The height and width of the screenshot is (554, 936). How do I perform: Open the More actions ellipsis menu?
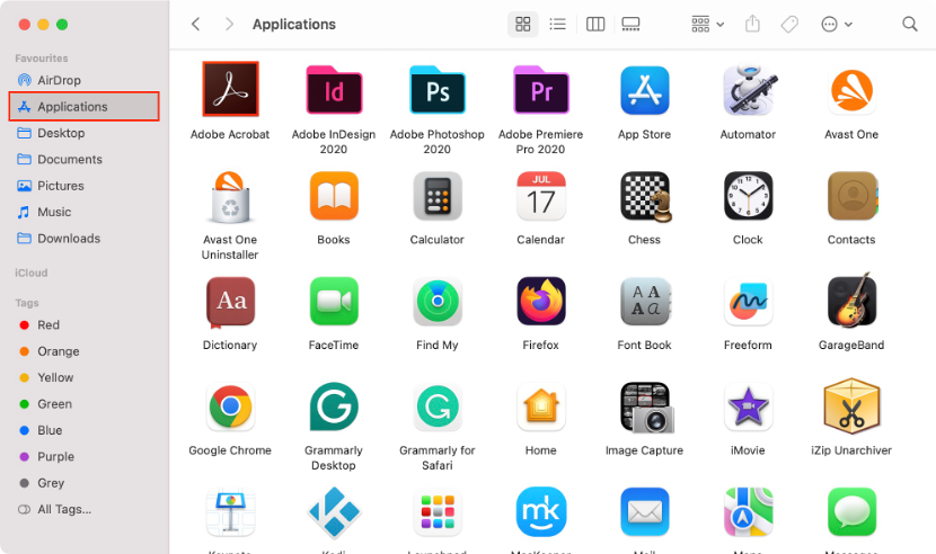pos(836,24)
